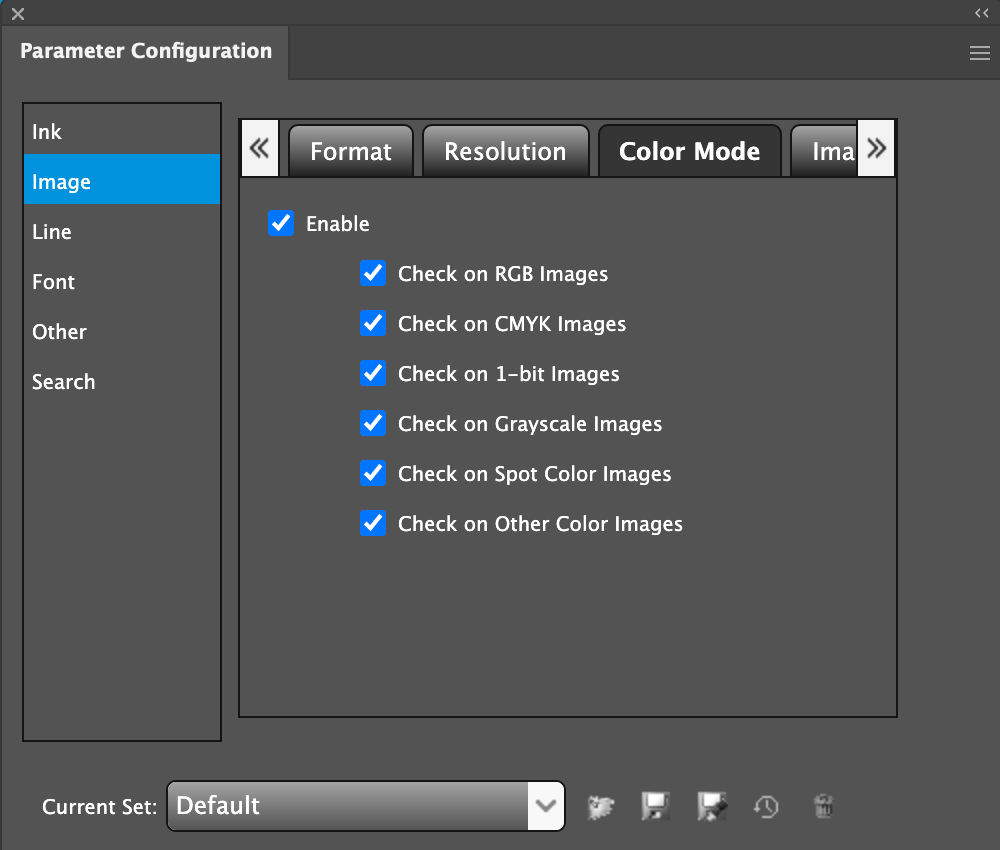This screenshot has width=1000, height=850.
Task: Open the Format tab
Action: tap(351, 152)
